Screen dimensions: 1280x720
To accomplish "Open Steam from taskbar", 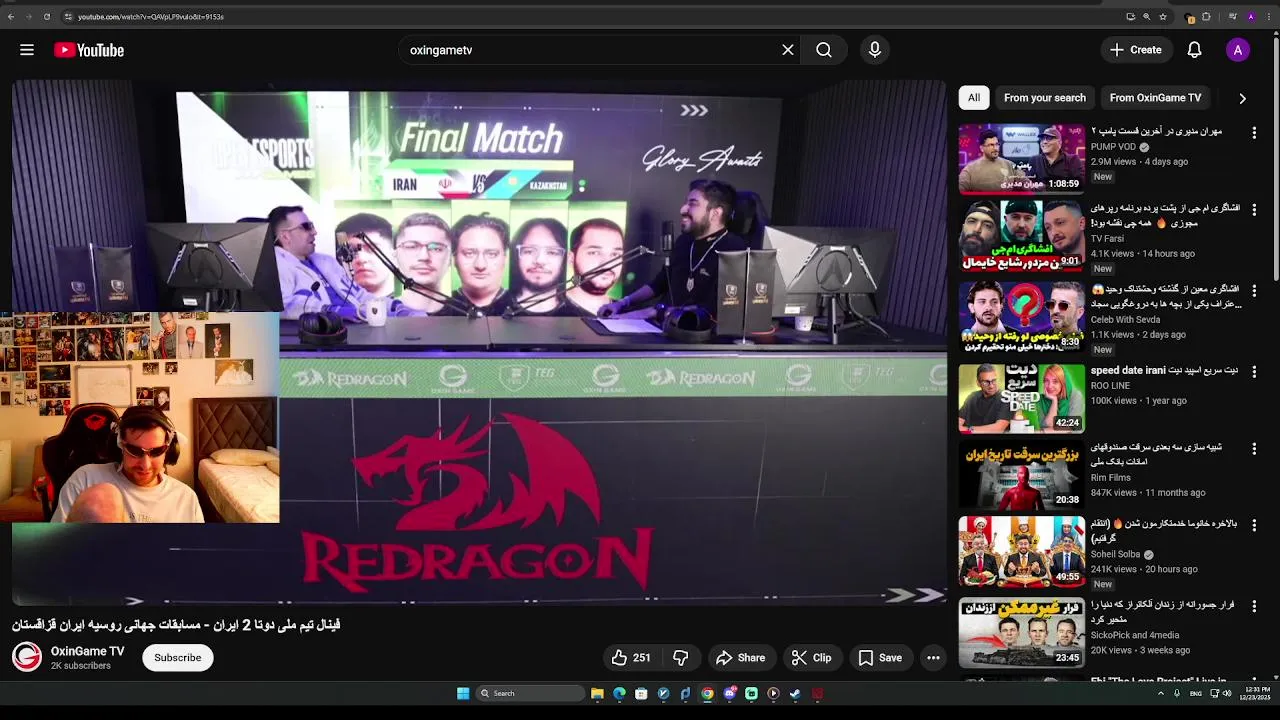I will tap(795, 693).
